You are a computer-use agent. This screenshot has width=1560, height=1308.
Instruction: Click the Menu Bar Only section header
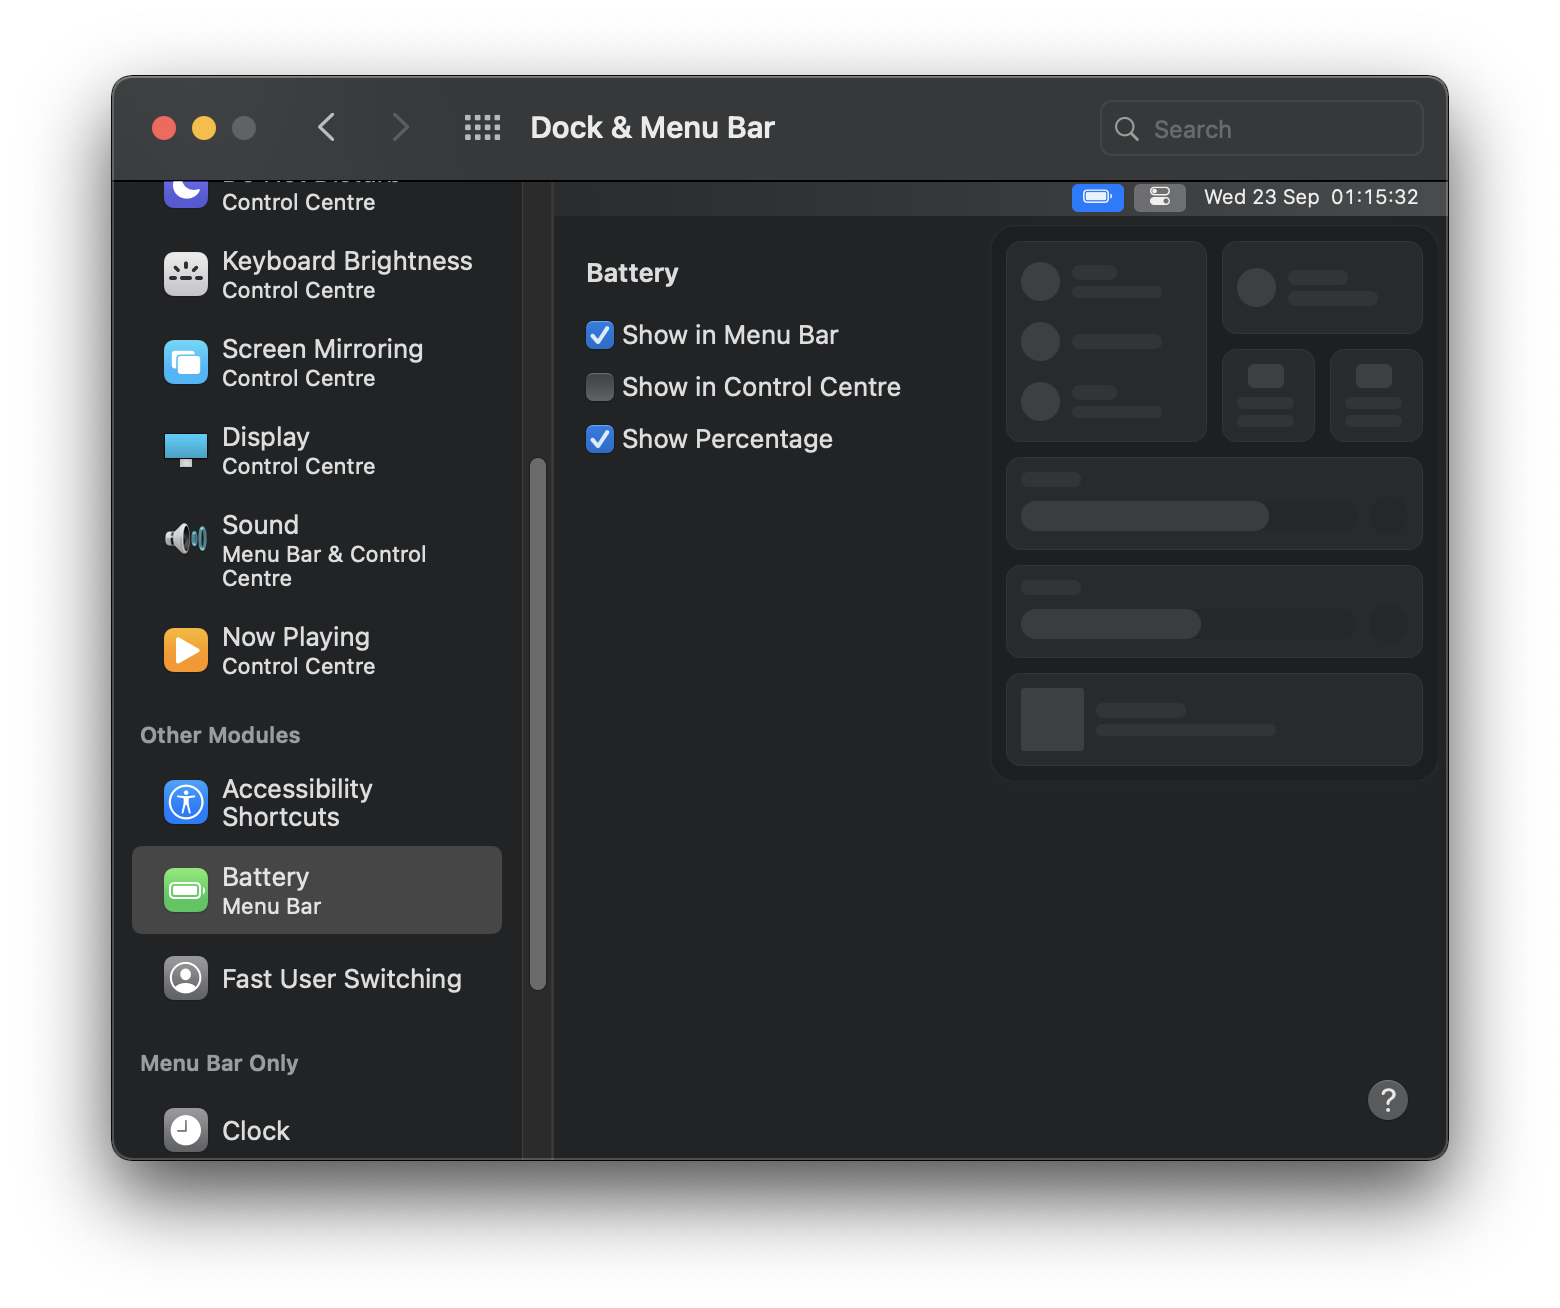pyautogui.click(x=219, y=1063)
